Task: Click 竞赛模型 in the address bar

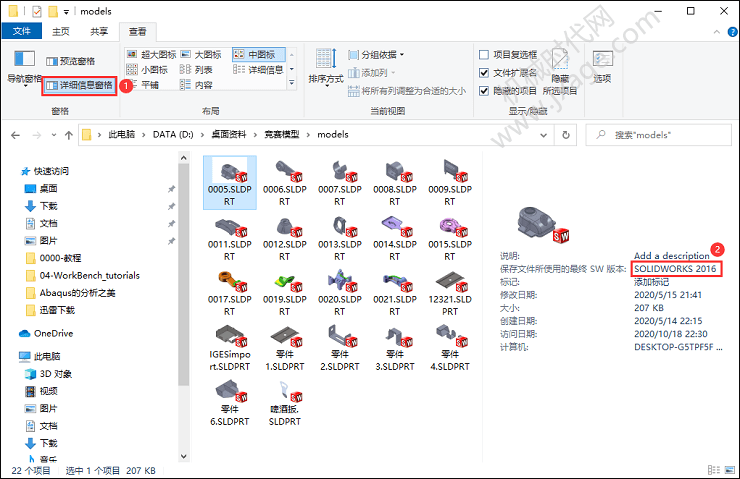Action: 282,134
